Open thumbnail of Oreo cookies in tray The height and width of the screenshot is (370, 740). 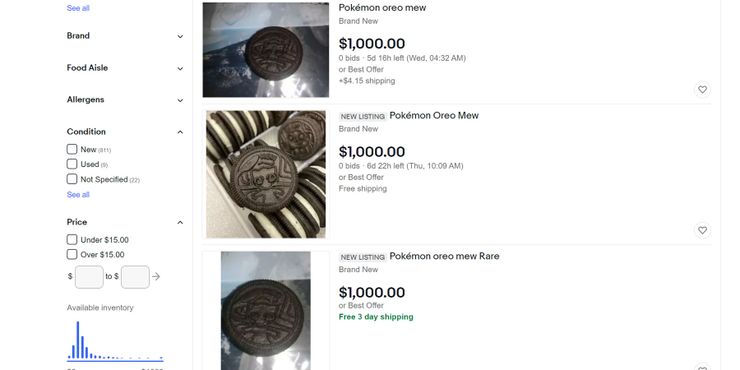tap(266, 174)
